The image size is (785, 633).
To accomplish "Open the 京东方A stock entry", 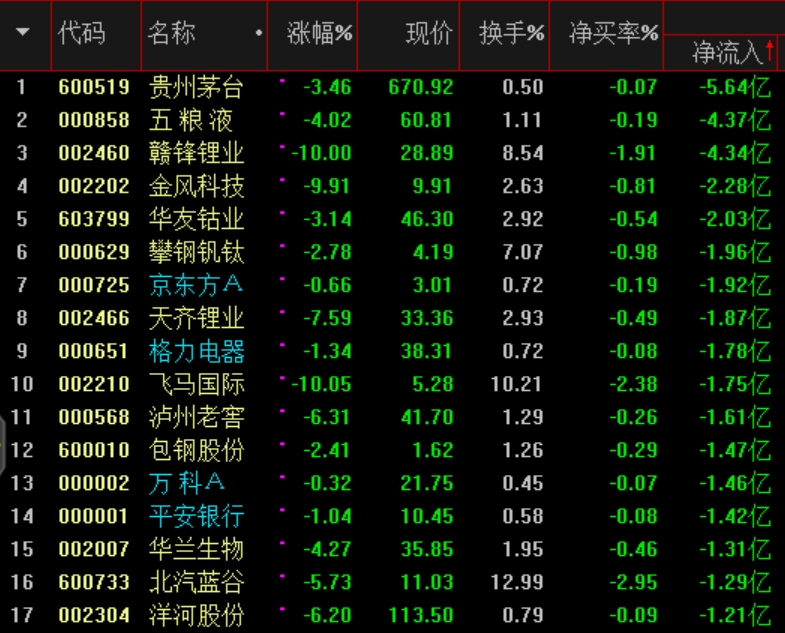I will pos(196,285).
